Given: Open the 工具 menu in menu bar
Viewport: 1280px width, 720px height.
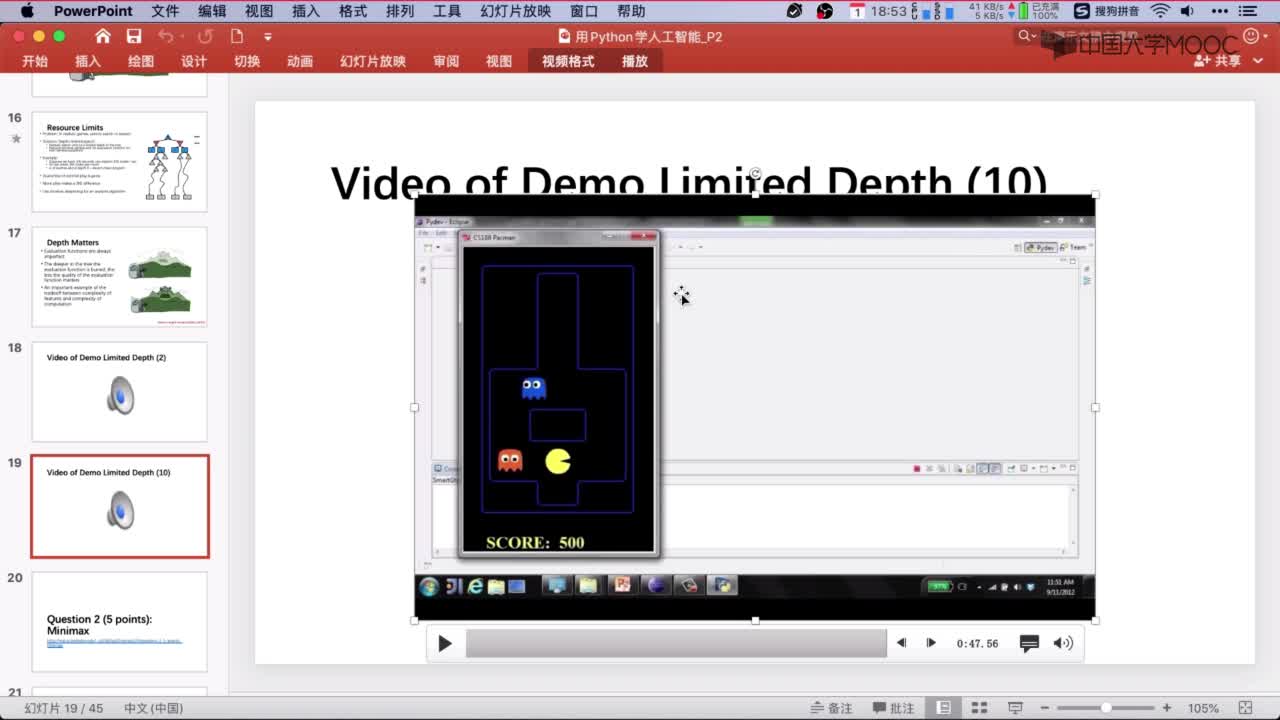Looking at the screenshot, I should tap(447, 11).
